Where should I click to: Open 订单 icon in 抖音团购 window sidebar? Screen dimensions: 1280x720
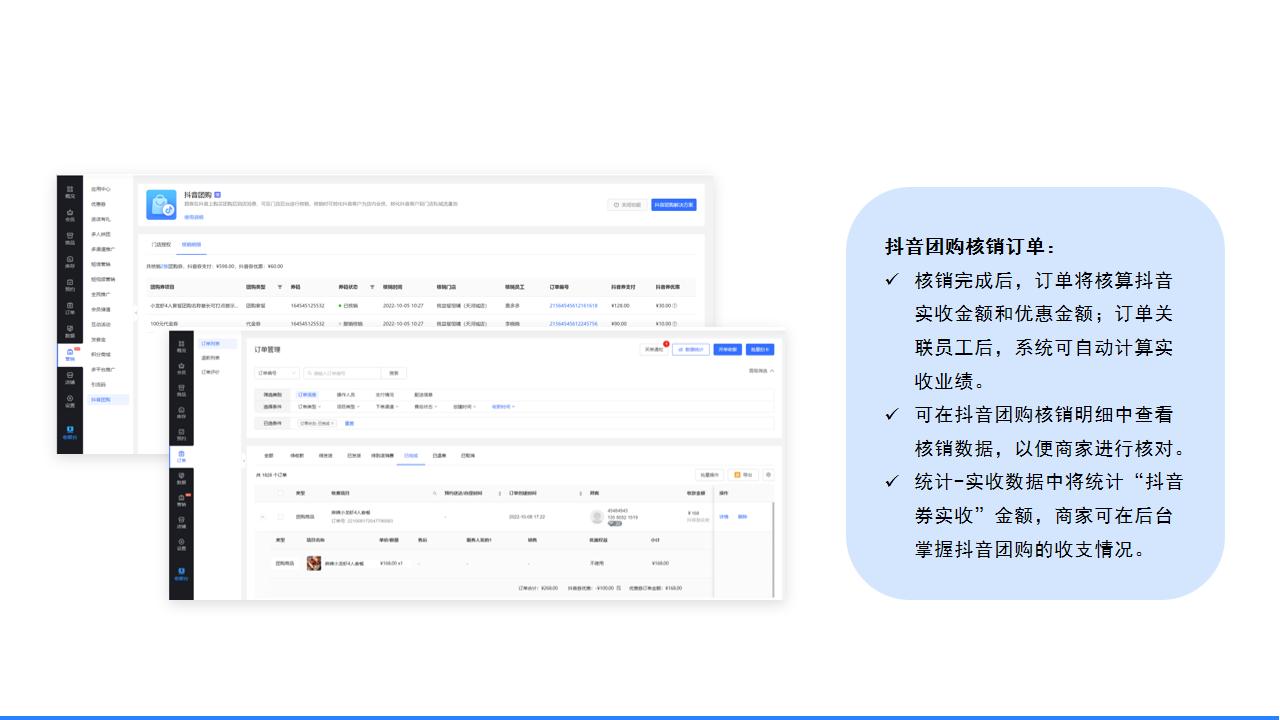coord(70,308)
